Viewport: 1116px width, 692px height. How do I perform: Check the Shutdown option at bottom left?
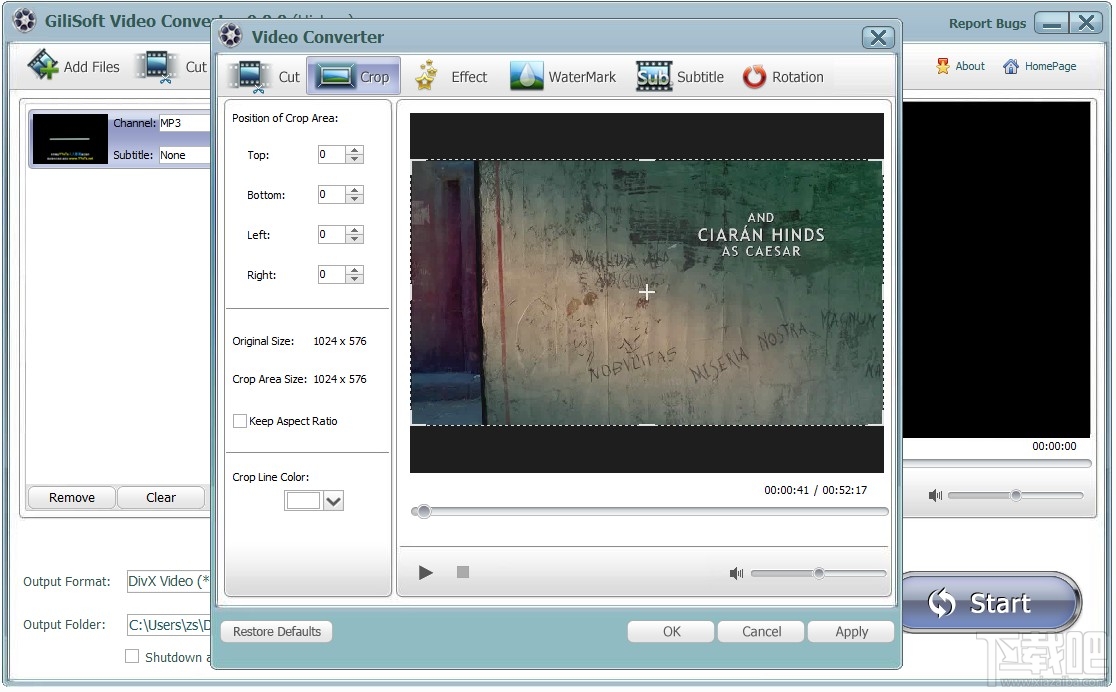click(x=132, y=657)
